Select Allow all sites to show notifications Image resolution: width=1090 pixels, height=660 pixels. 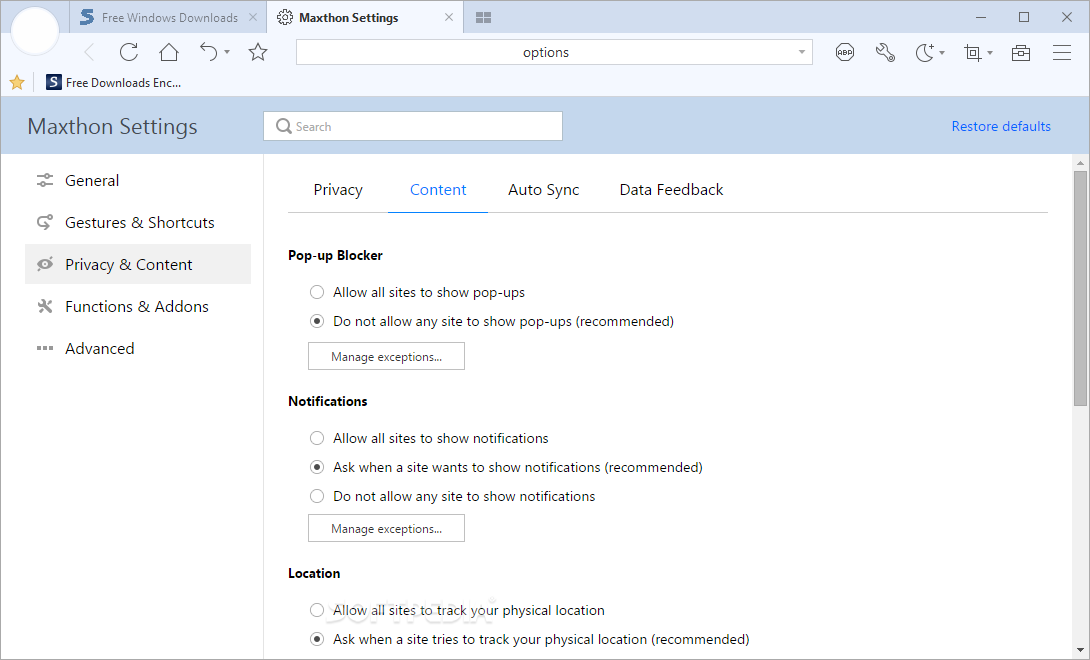point(317,438)
